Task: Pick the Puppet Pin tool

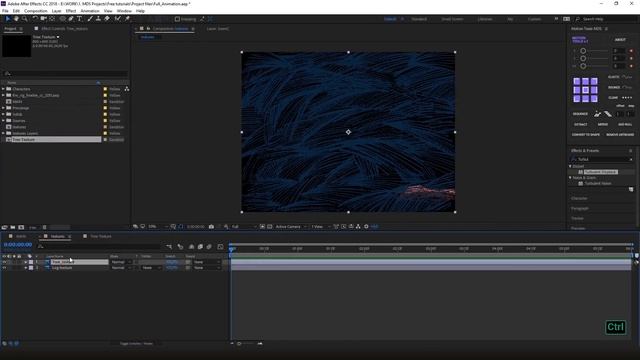Action: coord(127,19)
